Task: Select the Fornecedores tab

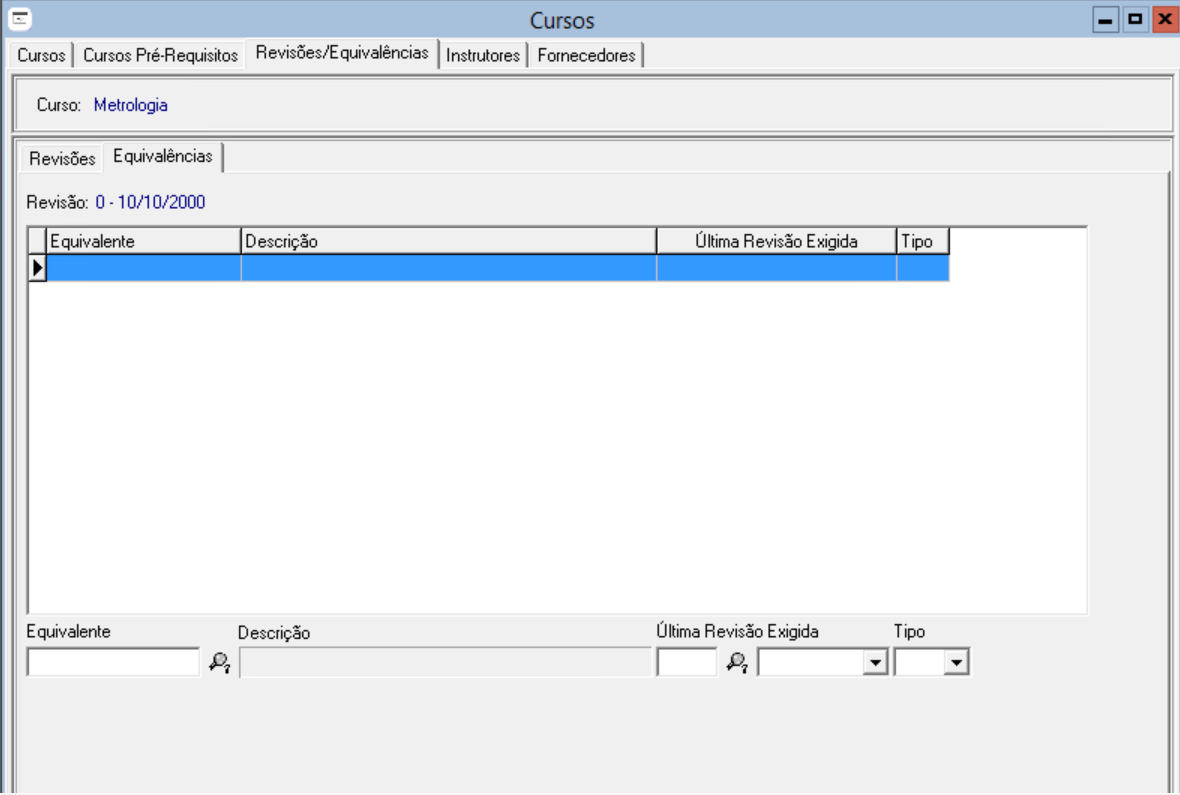Action: (586, 56)
